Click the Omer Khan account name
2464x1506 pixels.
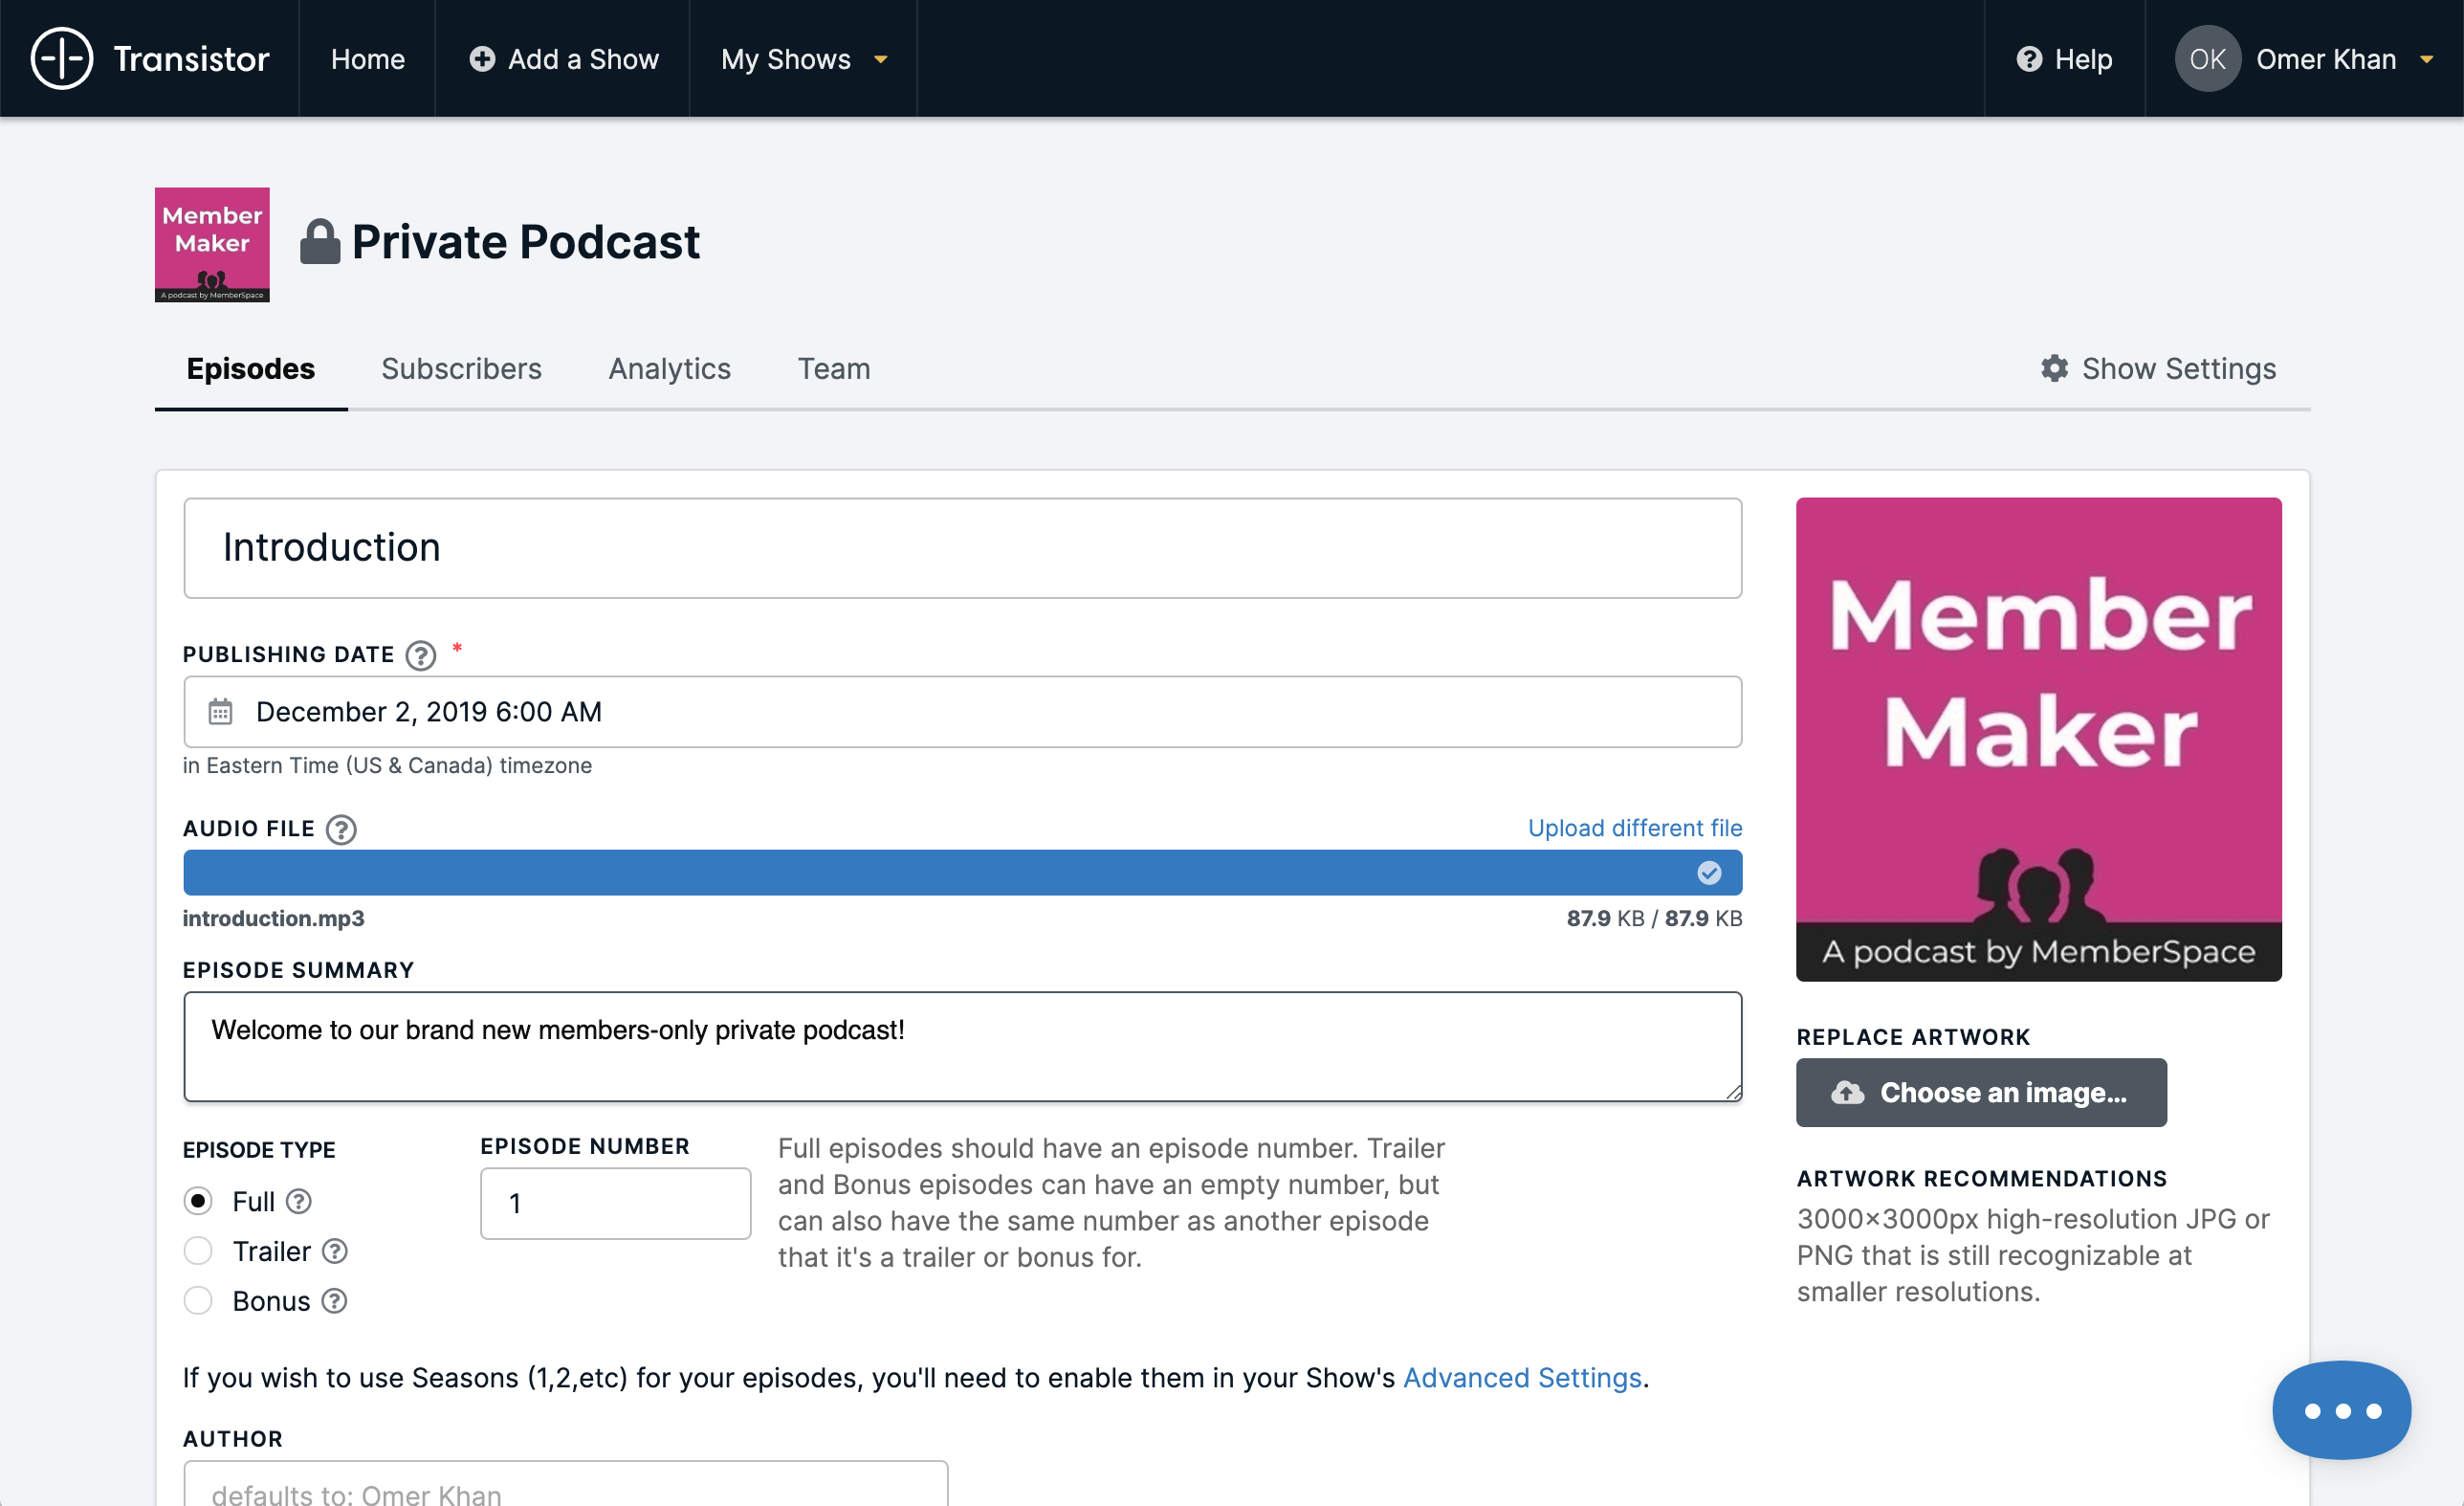tap(2326, 59)
